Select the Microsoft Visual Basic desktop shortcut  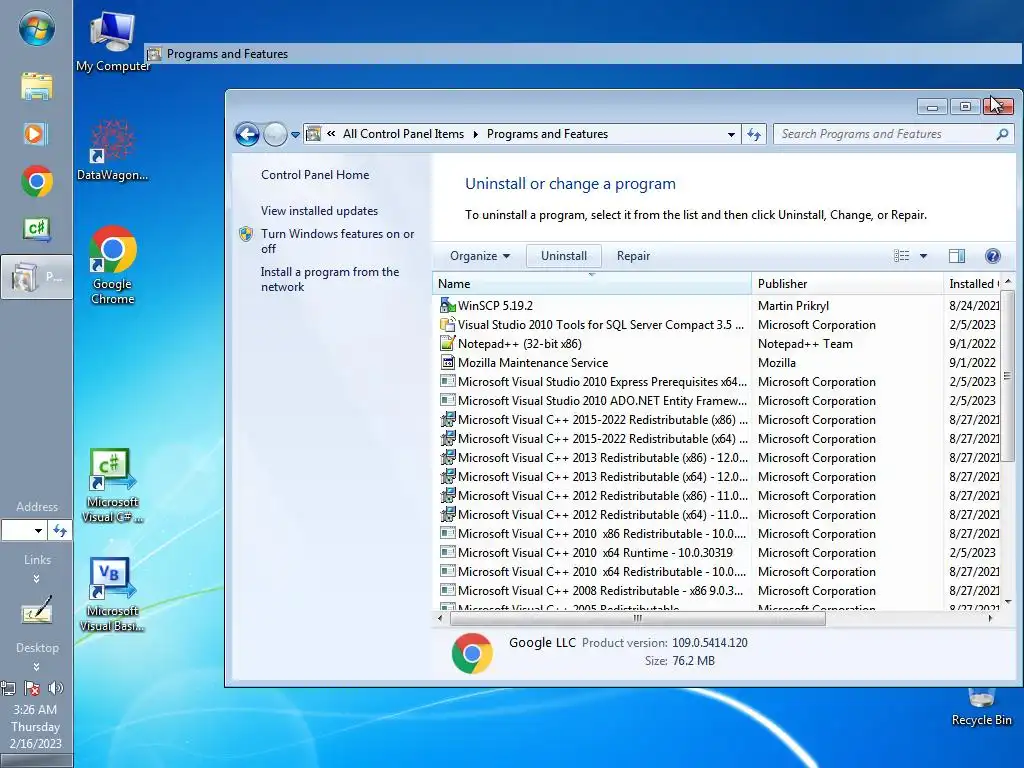click(x=112, y=595)
